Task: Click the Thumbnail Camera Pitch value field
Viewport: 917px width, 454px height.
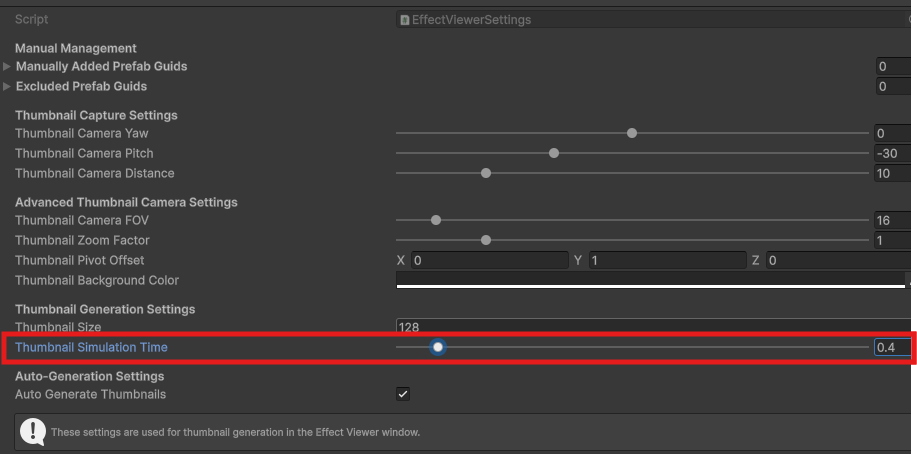Action: tap(893, 153)
